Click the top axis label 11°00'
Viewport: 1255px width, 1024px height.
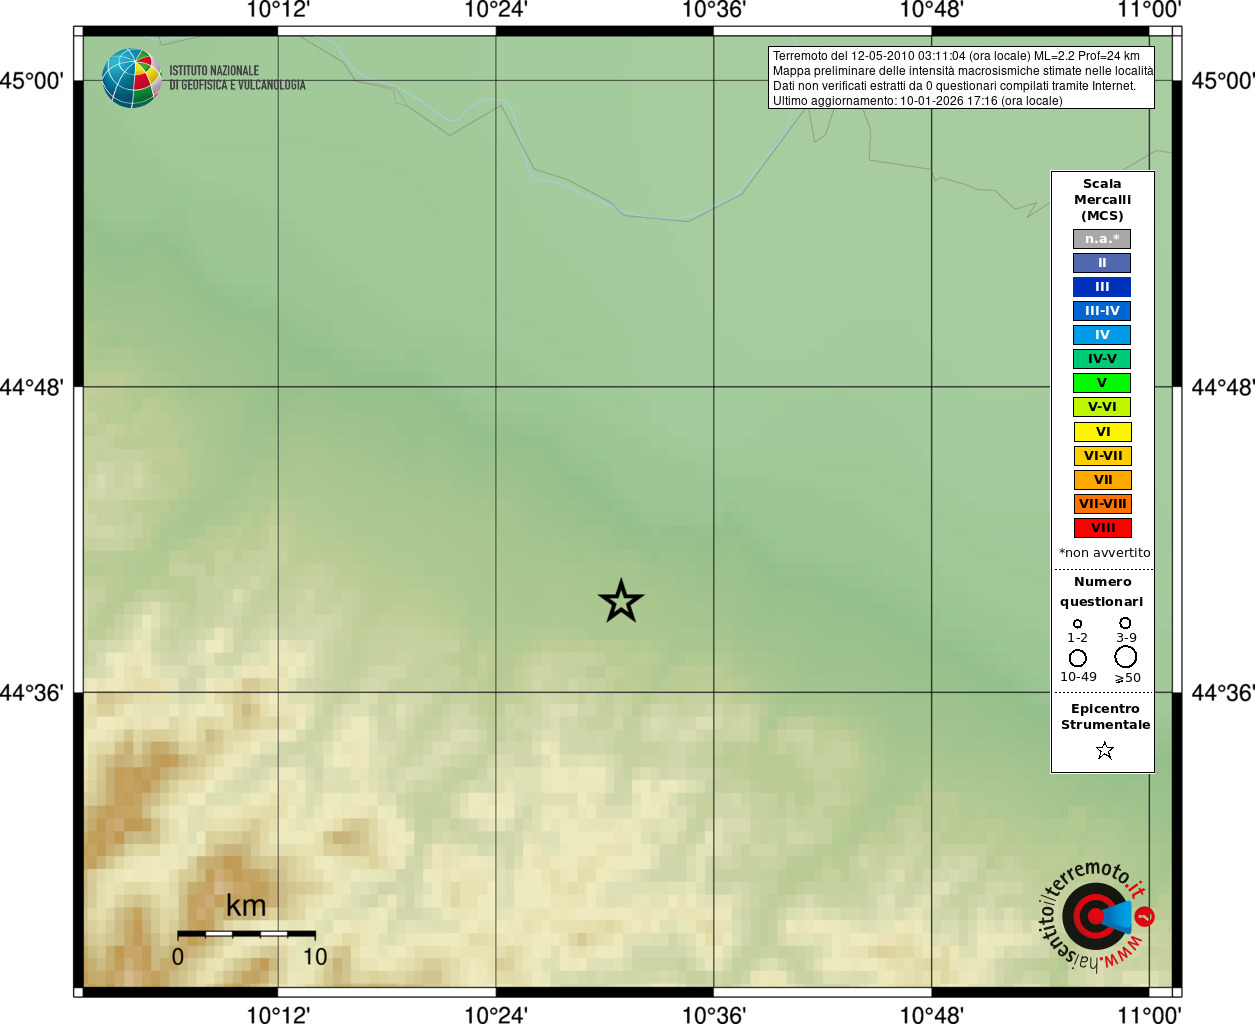[1149, 10]
